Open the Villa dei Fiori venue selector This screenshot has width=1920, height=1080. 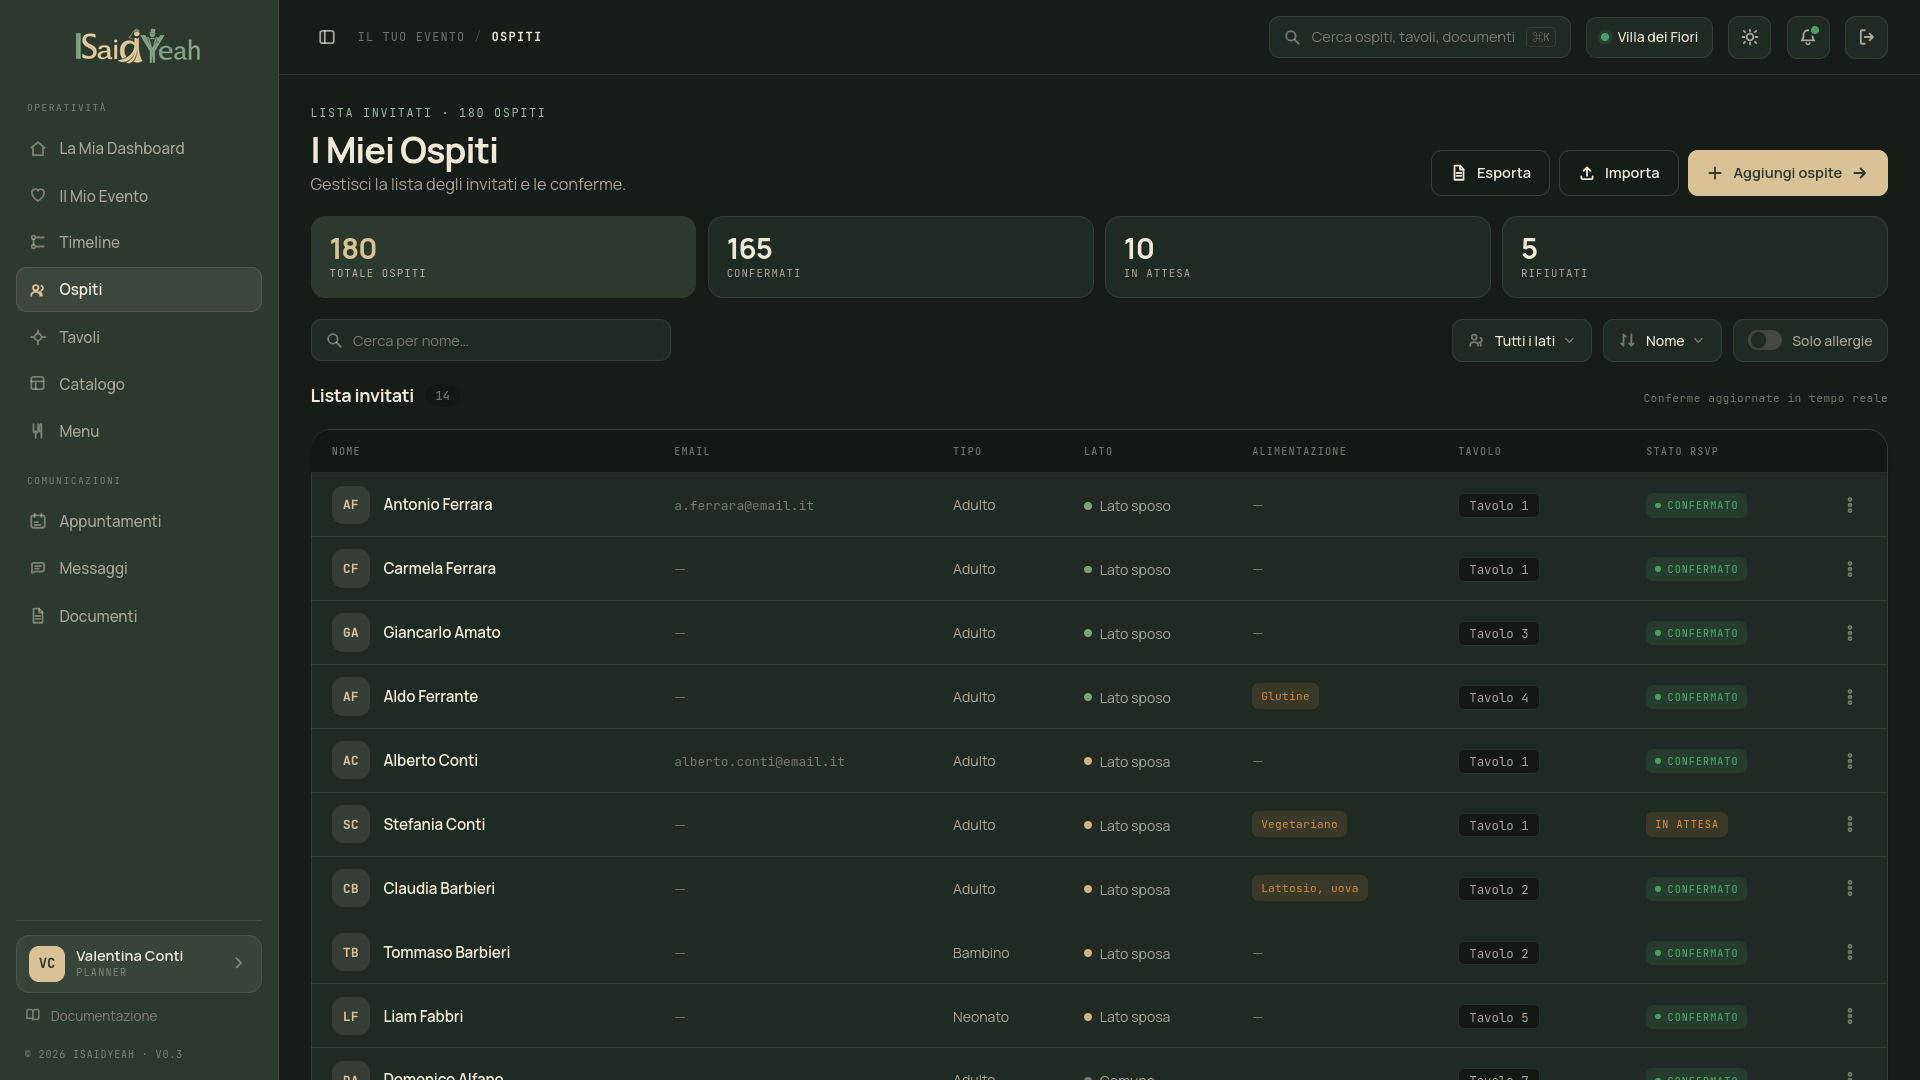click(1649, 37)
